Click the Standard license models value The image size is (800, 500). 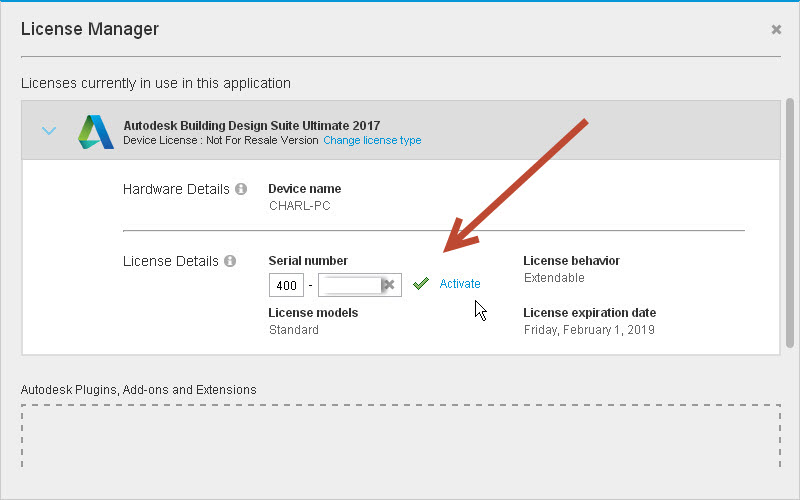pos(294,330)
